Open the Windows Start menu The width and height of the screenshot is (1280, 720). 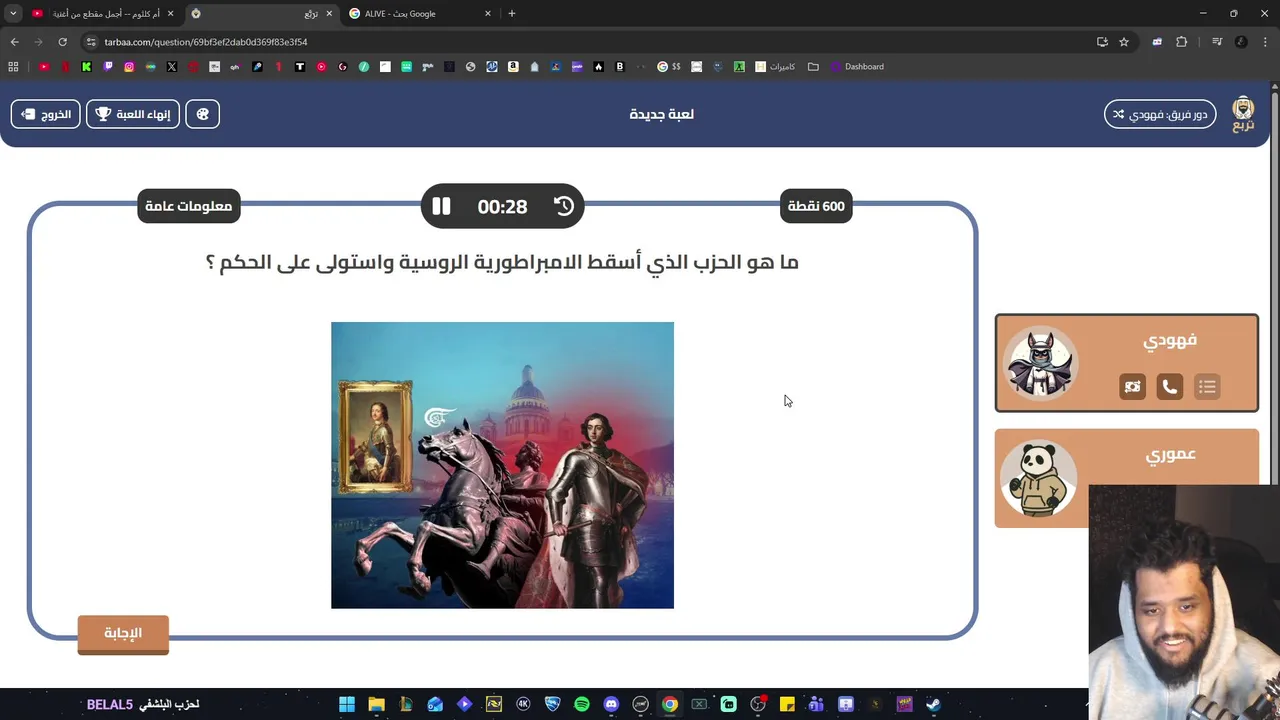[x=347, y=704]
